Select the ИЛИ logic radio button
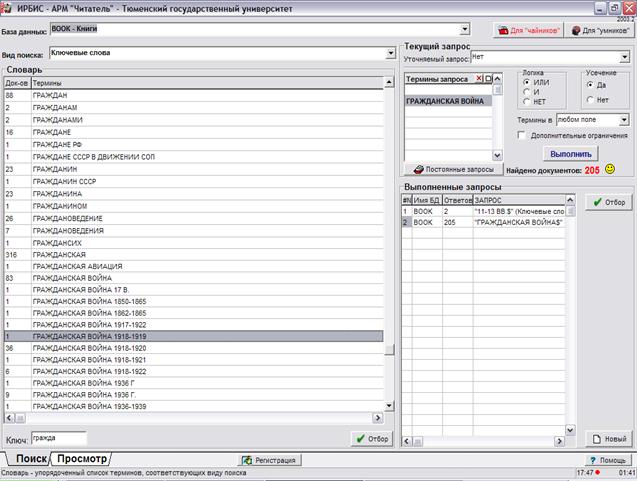 point(527,82)
